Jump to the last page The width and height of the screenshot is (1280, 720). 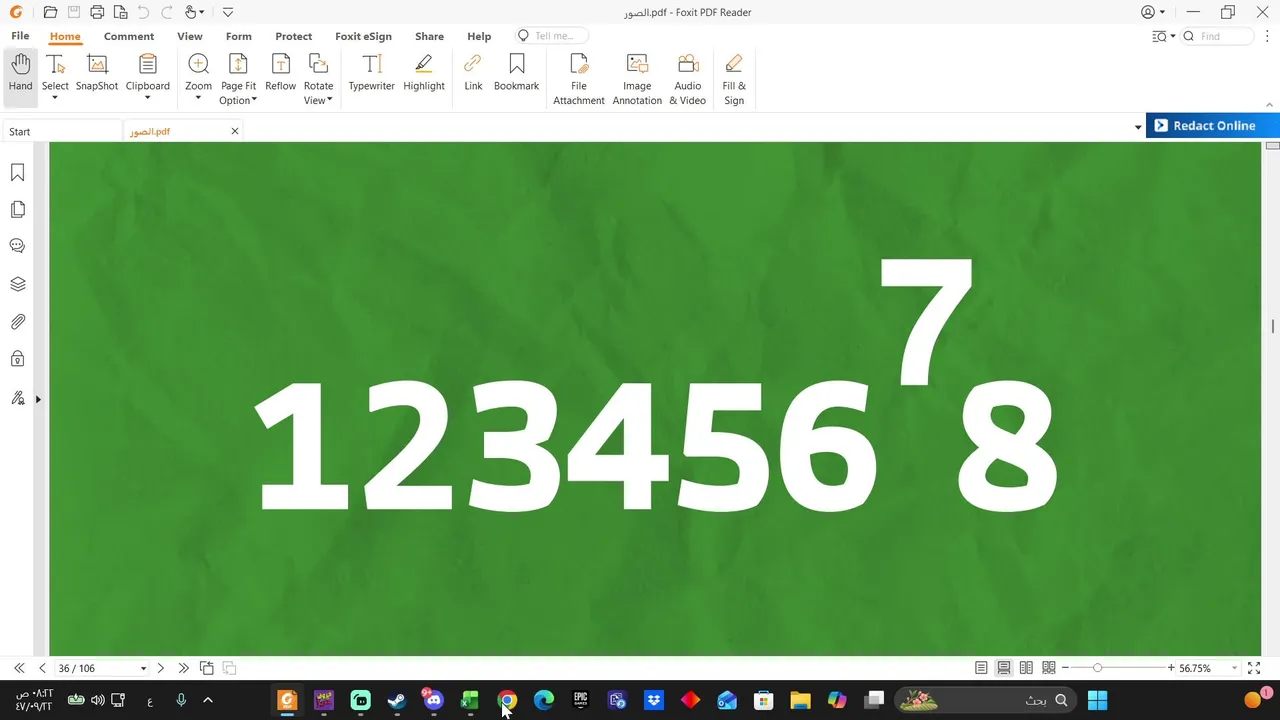coord(183,668)
